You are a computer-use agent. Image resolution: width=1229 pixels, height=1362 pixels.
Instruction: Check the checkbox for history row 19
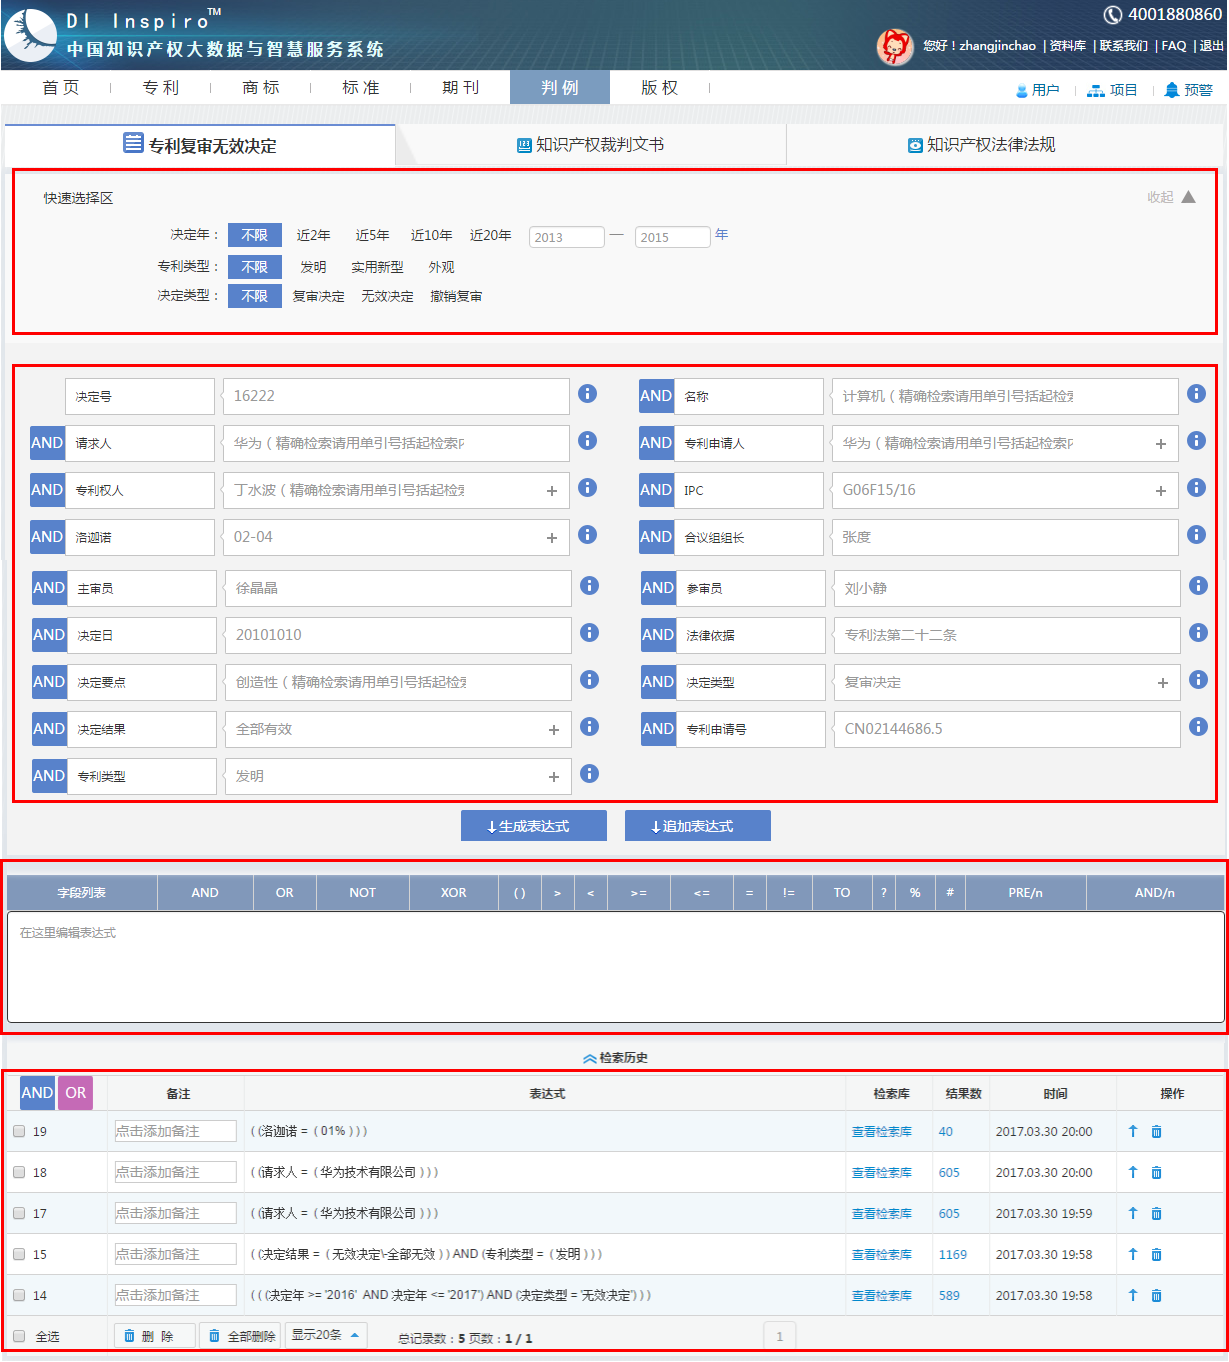point(19,1131)
